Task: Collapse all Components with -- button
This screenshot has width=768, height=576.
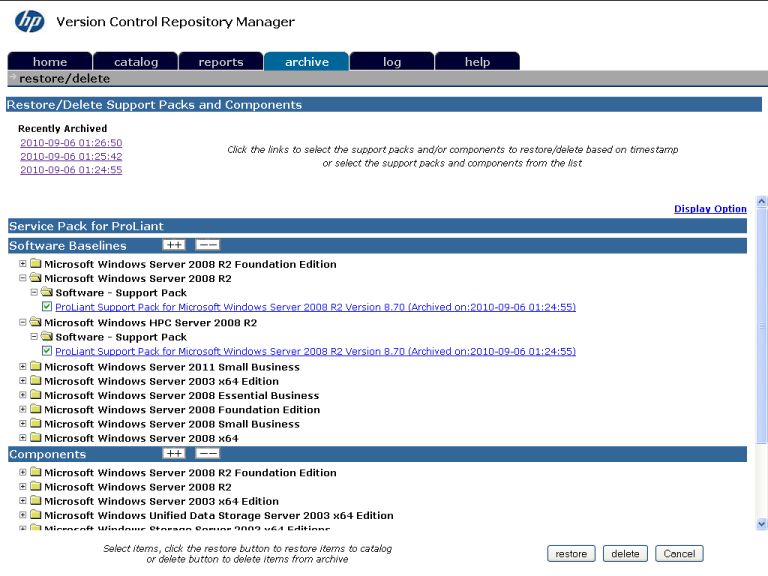Action: [x=207, y=454]
